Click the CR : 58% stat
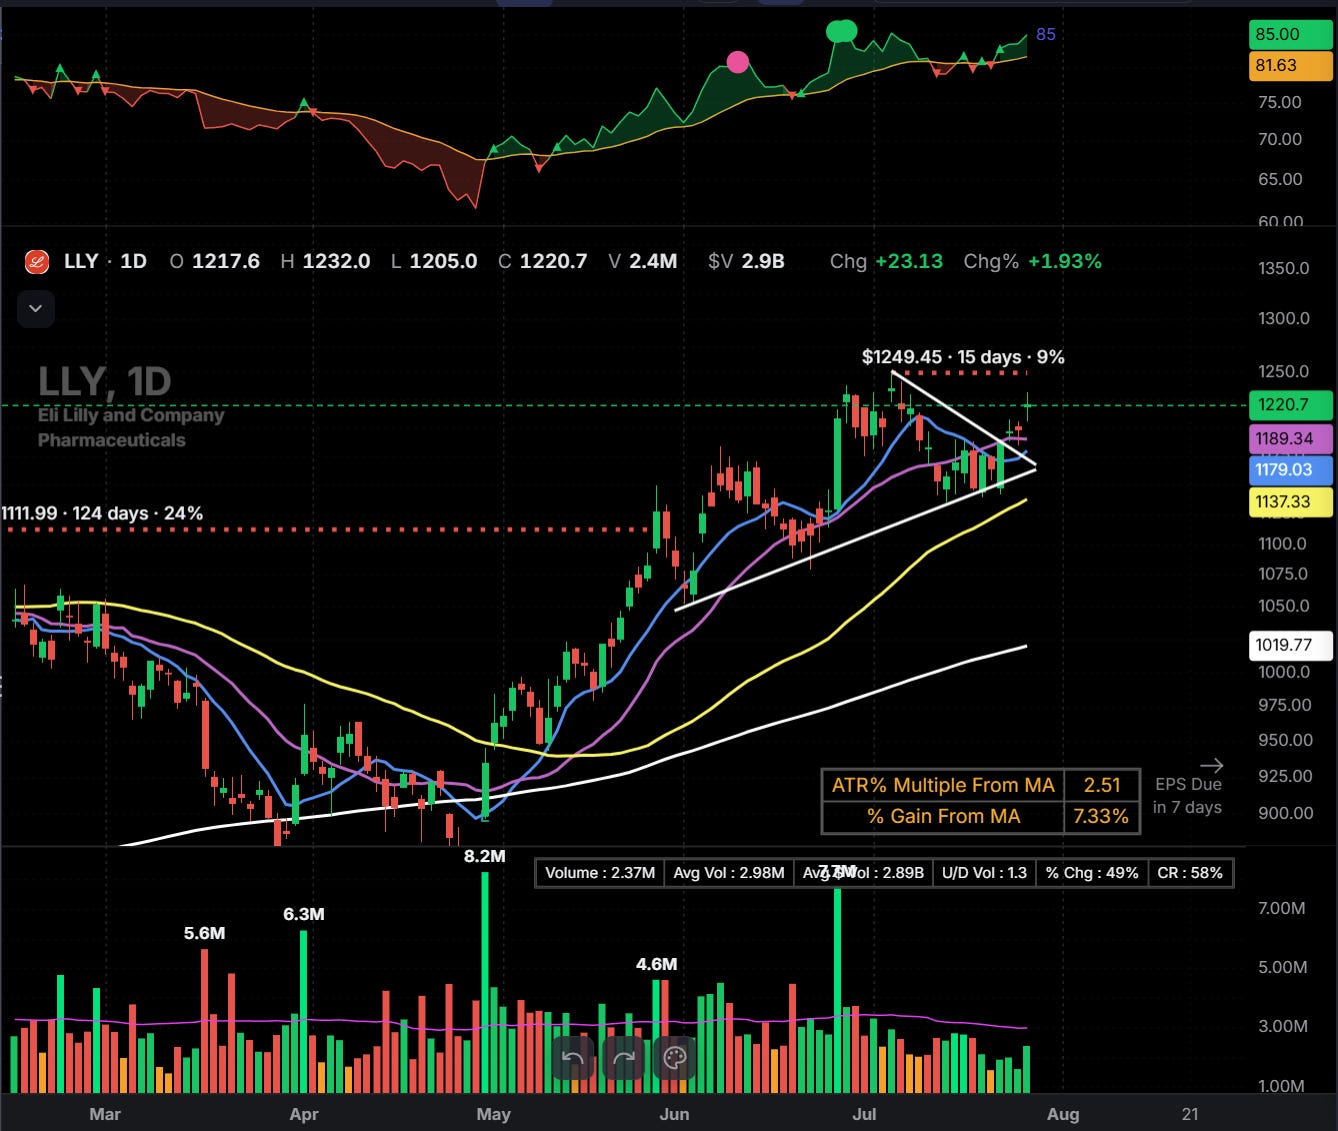Image resolution: width=1338 pixels, height=1131 pixels. pyautogui.click(x=1190, y=873)
